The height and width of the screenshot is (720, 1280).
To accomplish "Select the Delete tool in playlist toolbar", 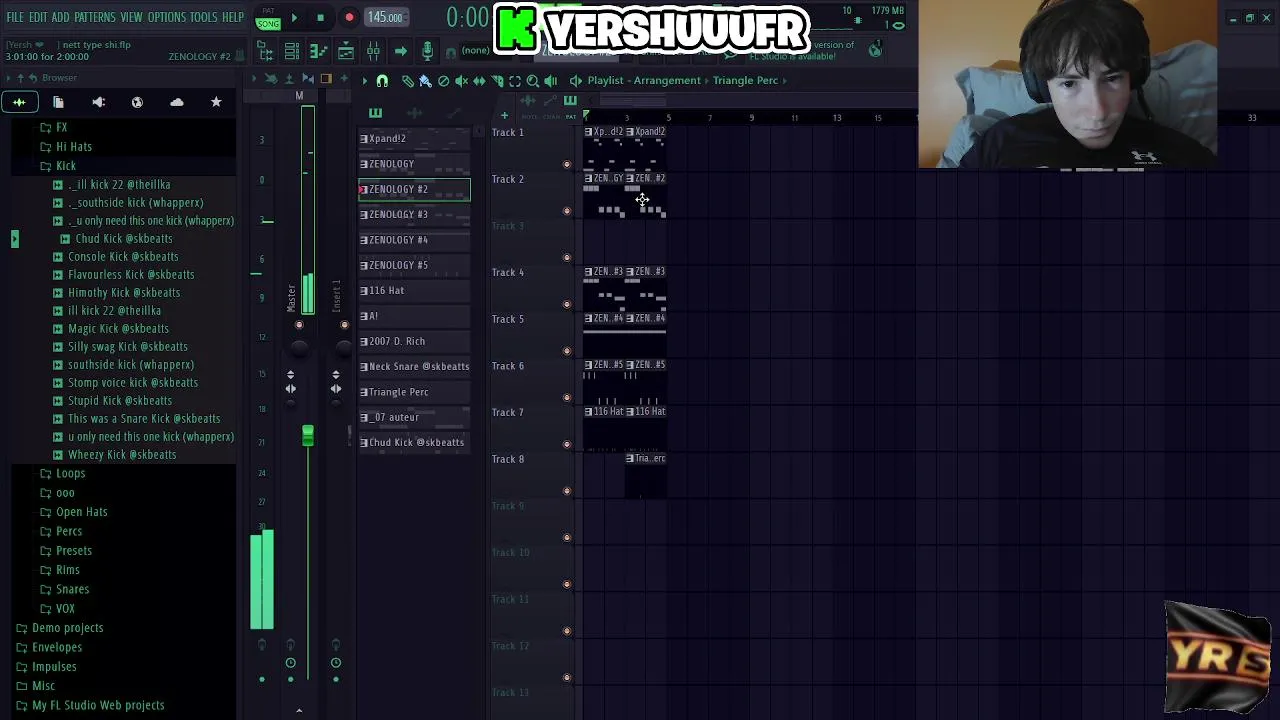I will click(x=443, y=80).
